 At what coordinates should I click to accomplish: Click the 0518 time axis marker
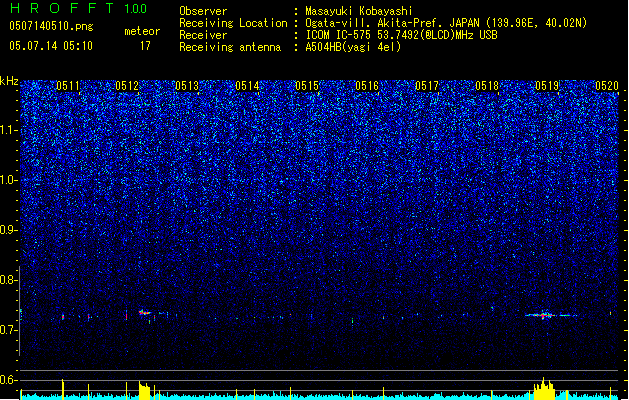(x=487, y=86)
